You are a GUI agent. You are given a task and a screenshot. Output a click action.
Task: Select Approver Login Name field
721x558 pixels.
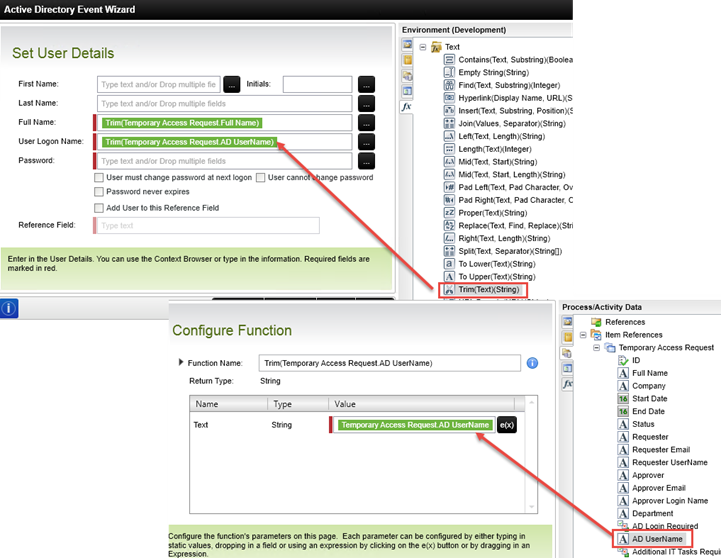663,501
